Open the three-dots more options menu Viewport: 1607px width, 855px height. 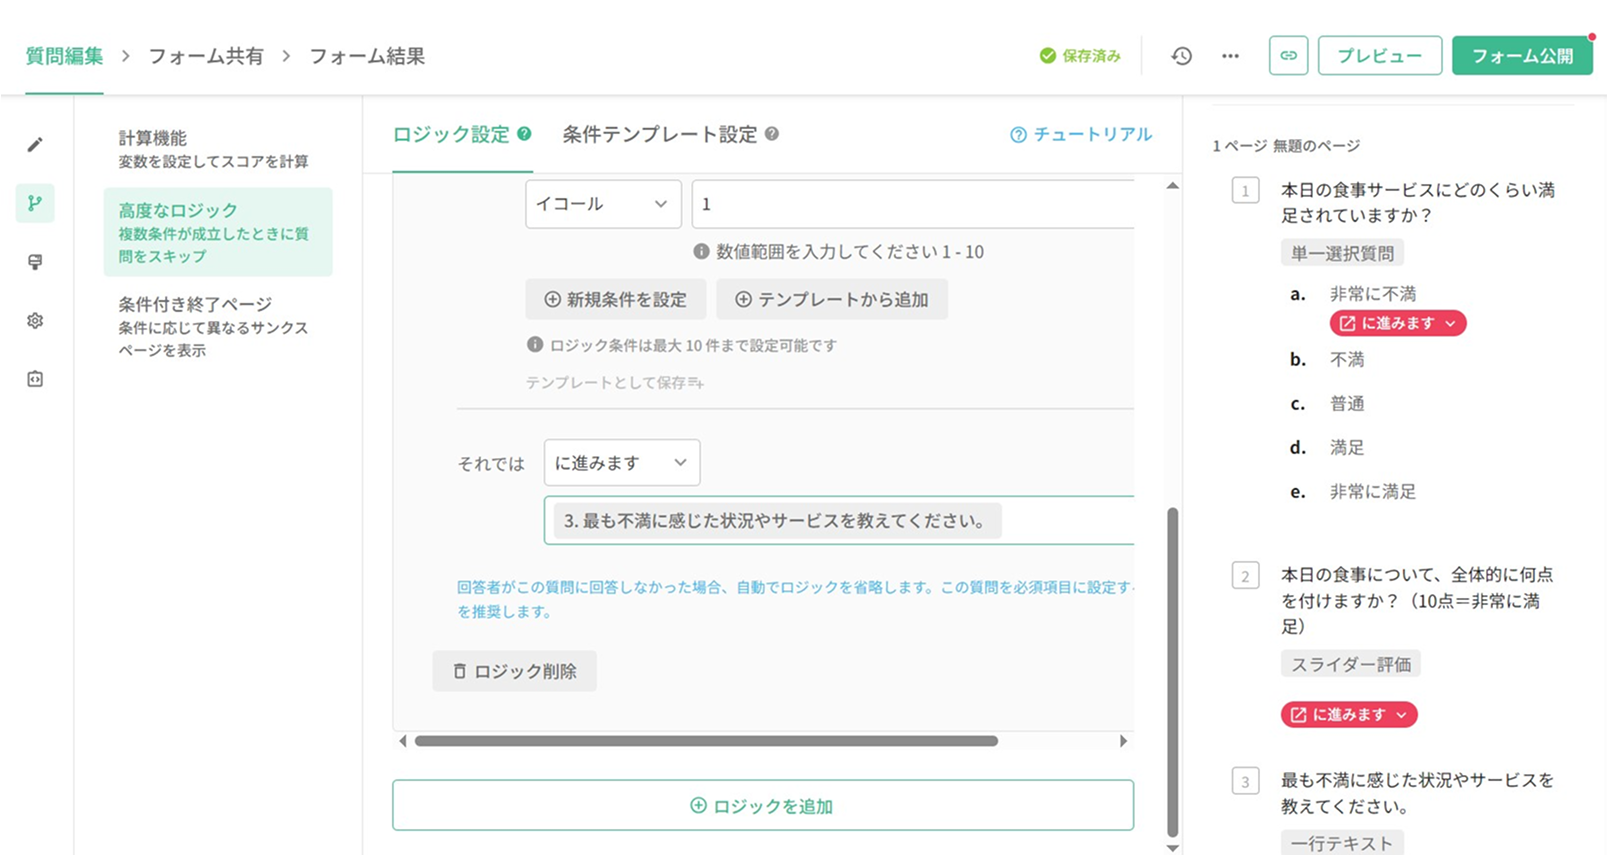(1230, 56)
